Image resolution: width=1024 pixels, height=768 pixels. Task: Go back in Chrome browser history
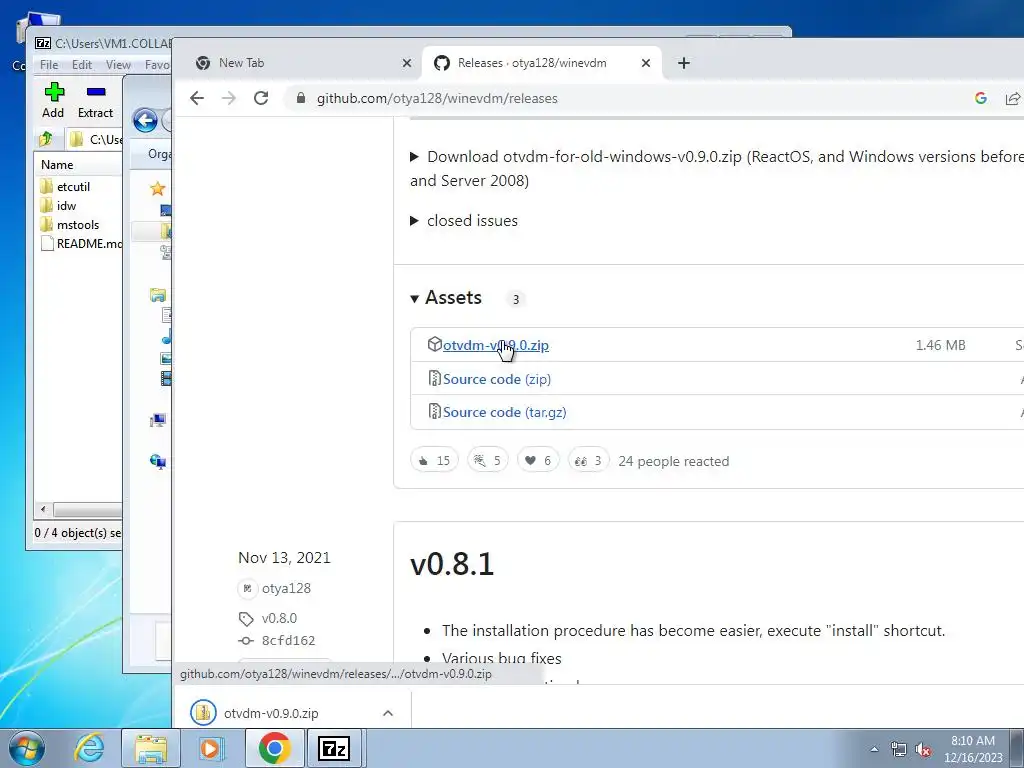(x=197, y=99)
